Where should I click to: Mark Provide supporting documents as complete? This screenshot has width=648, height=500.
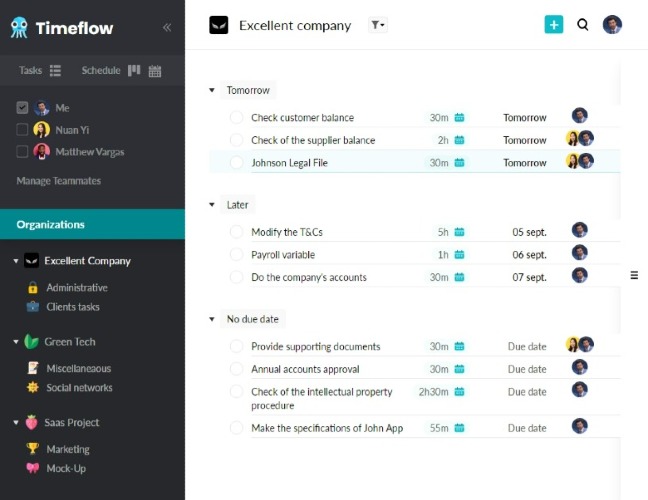pyautogui.click(x=236, y=346)
